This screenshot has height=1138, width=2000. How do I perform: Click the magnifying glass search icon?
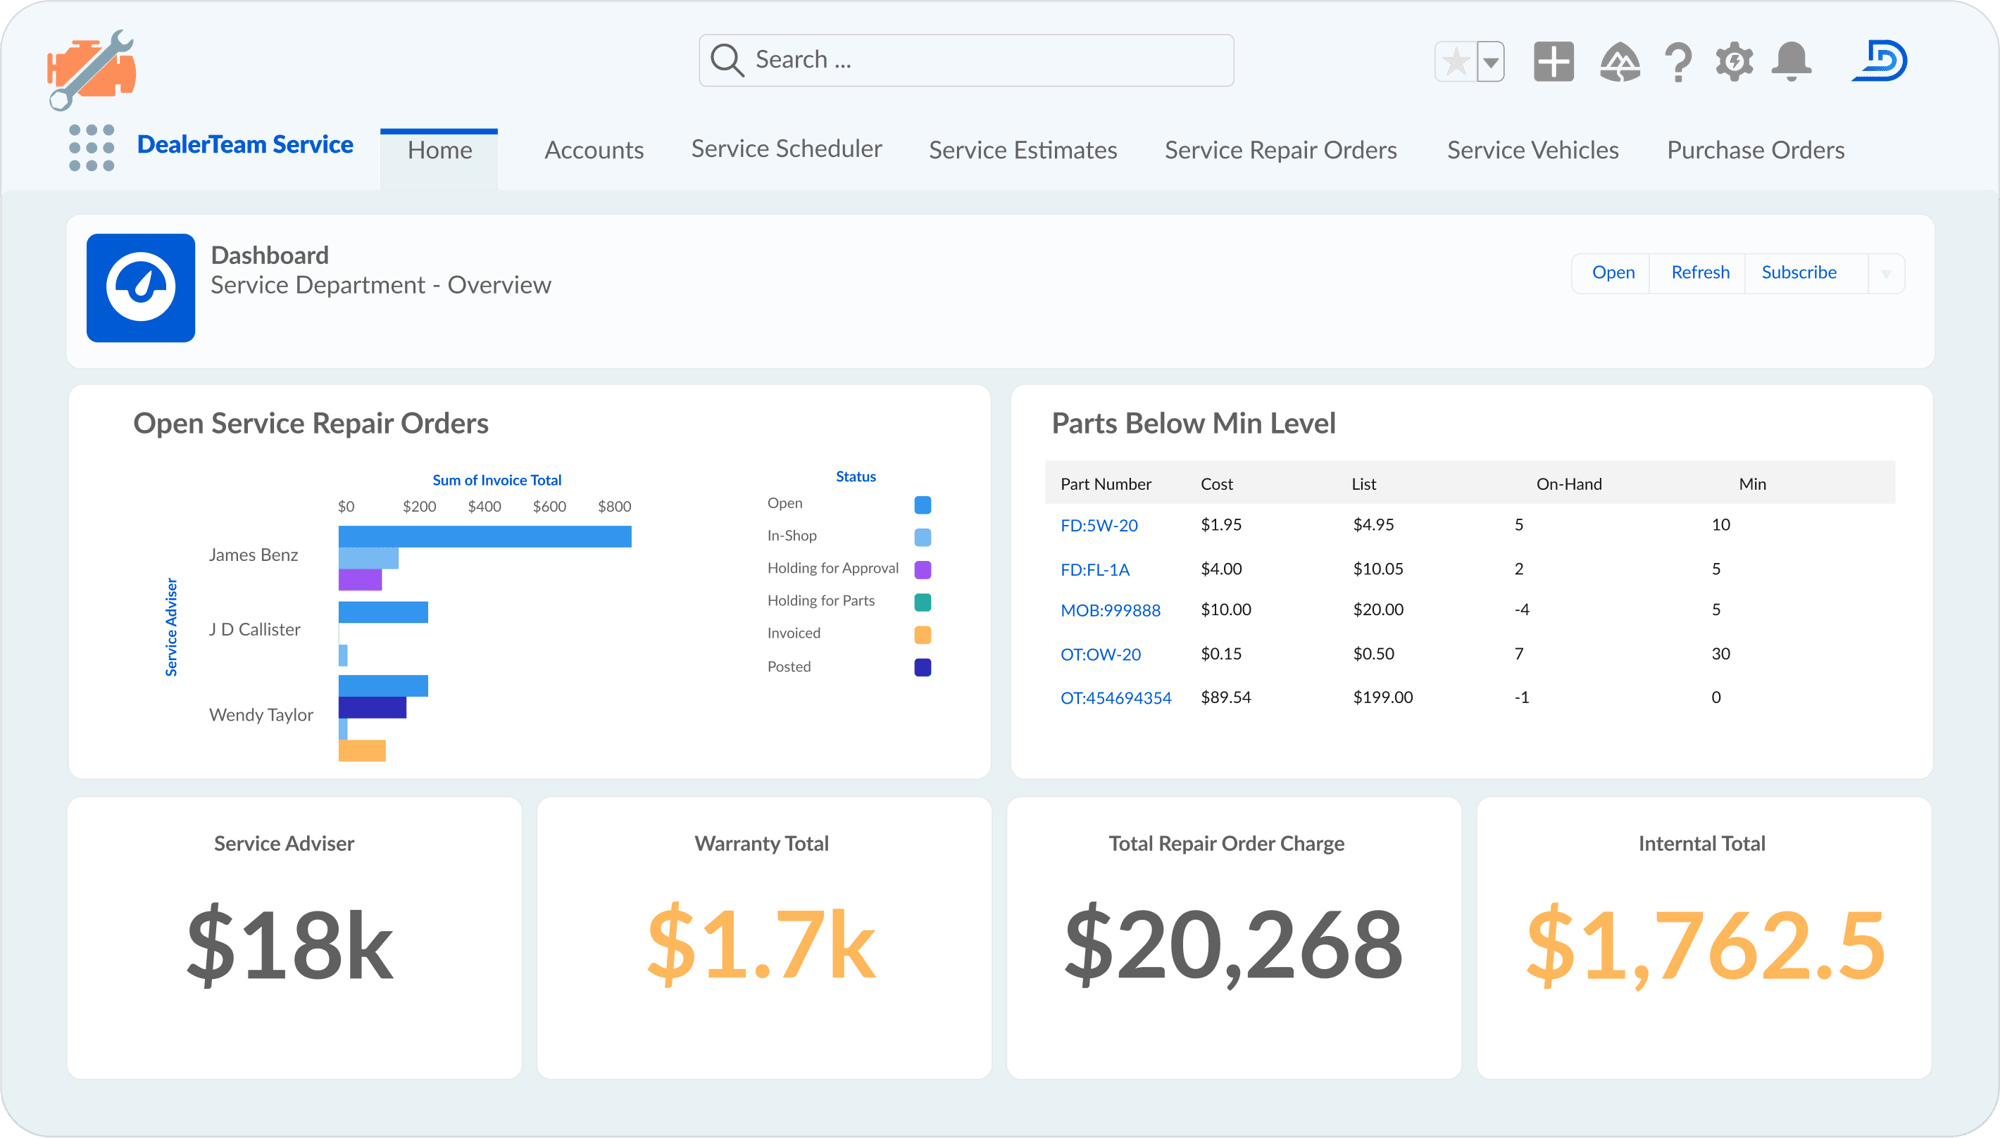(x=727, y=60)
